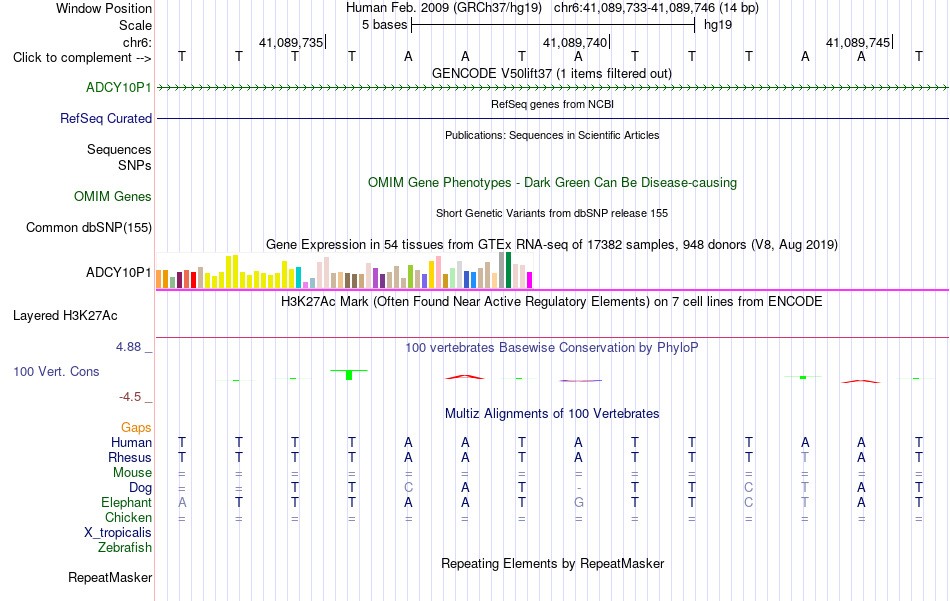Select the X_tropicalis alignment row label
This screenshot has height=601, width=950.
click(118, 533)
